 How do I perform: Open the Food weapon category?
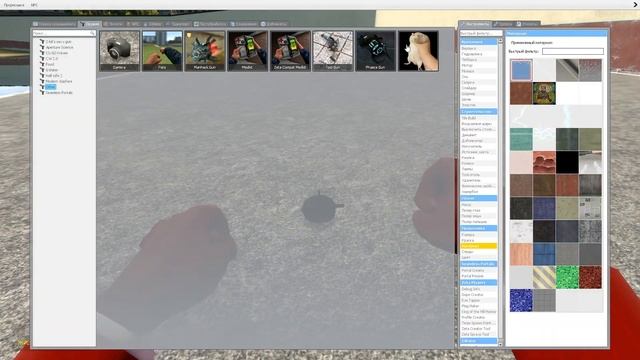[x=50, y=64]
